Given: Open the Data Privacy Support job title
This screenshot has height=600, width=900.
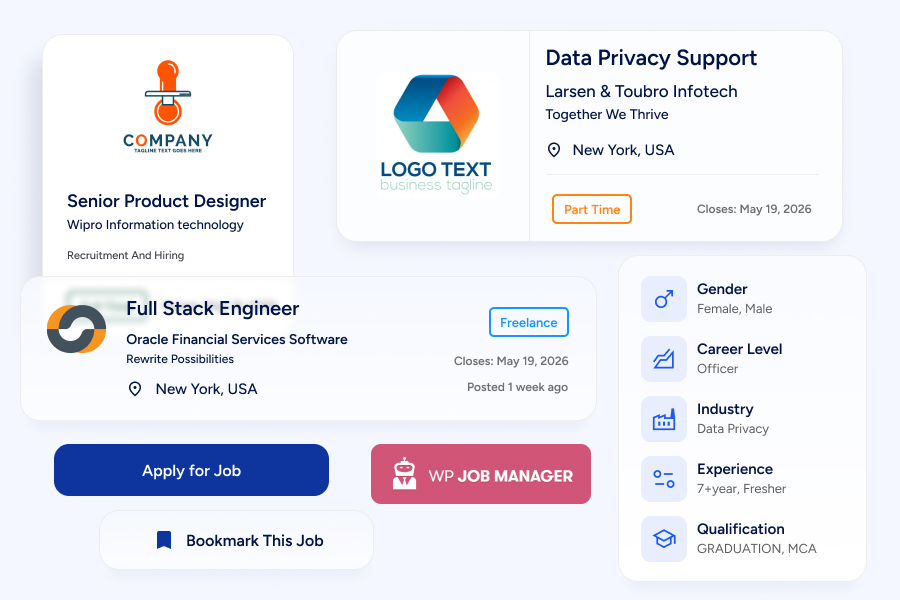Looking at the screenshot, I should pyautogui.click(x=651, y=58).
